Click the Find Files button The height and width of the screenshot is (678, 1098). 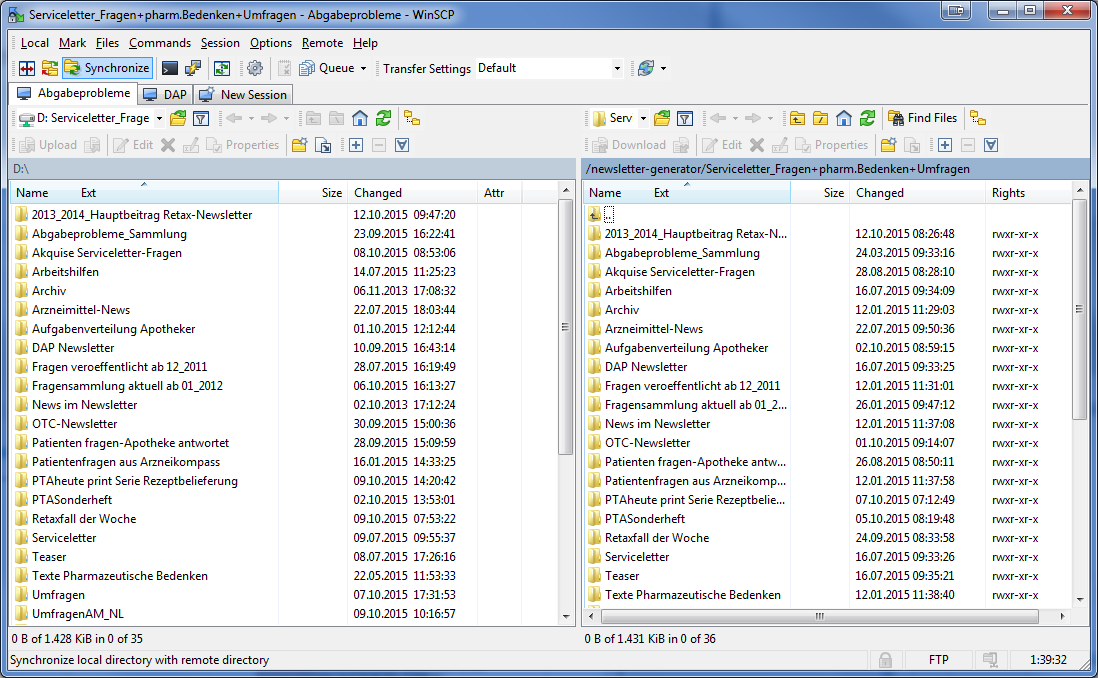[922, 118]
